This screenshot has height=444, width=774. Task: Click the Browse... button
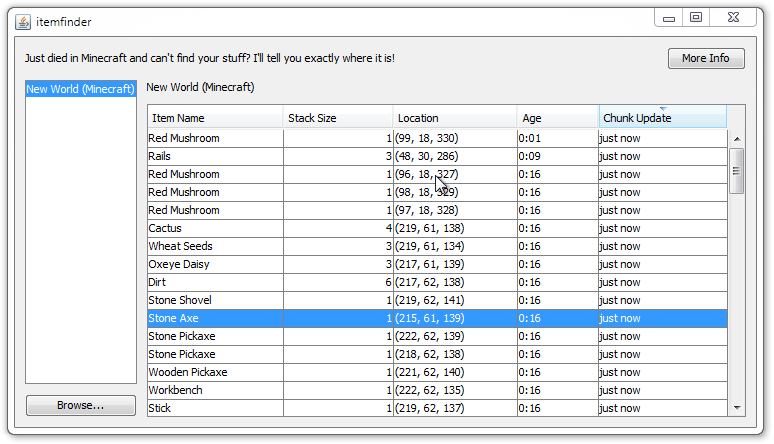click(x=80, y=405)
